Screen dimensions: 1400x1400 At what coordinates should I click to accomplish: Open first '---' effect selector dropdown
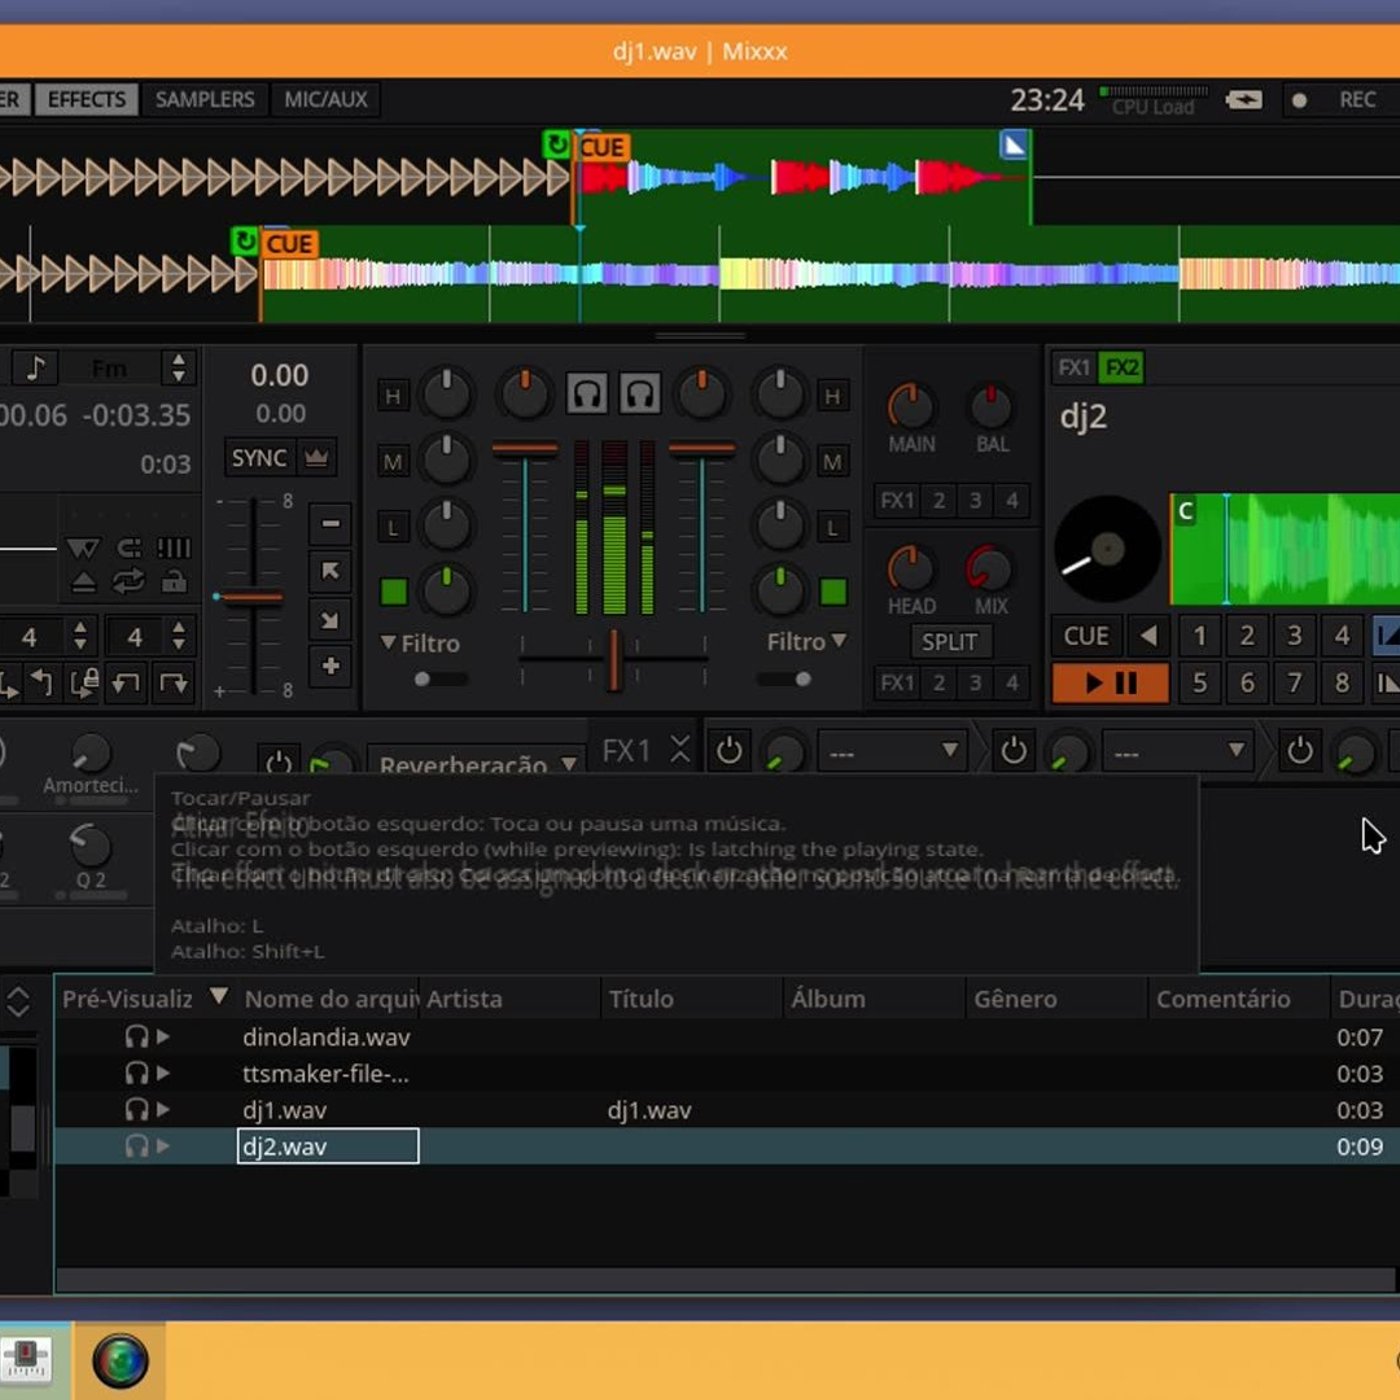tap(892, 751)
